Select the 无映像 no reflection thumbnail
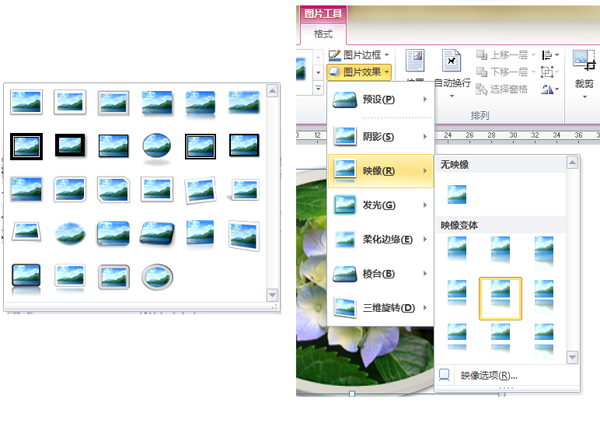 point(457,193)
